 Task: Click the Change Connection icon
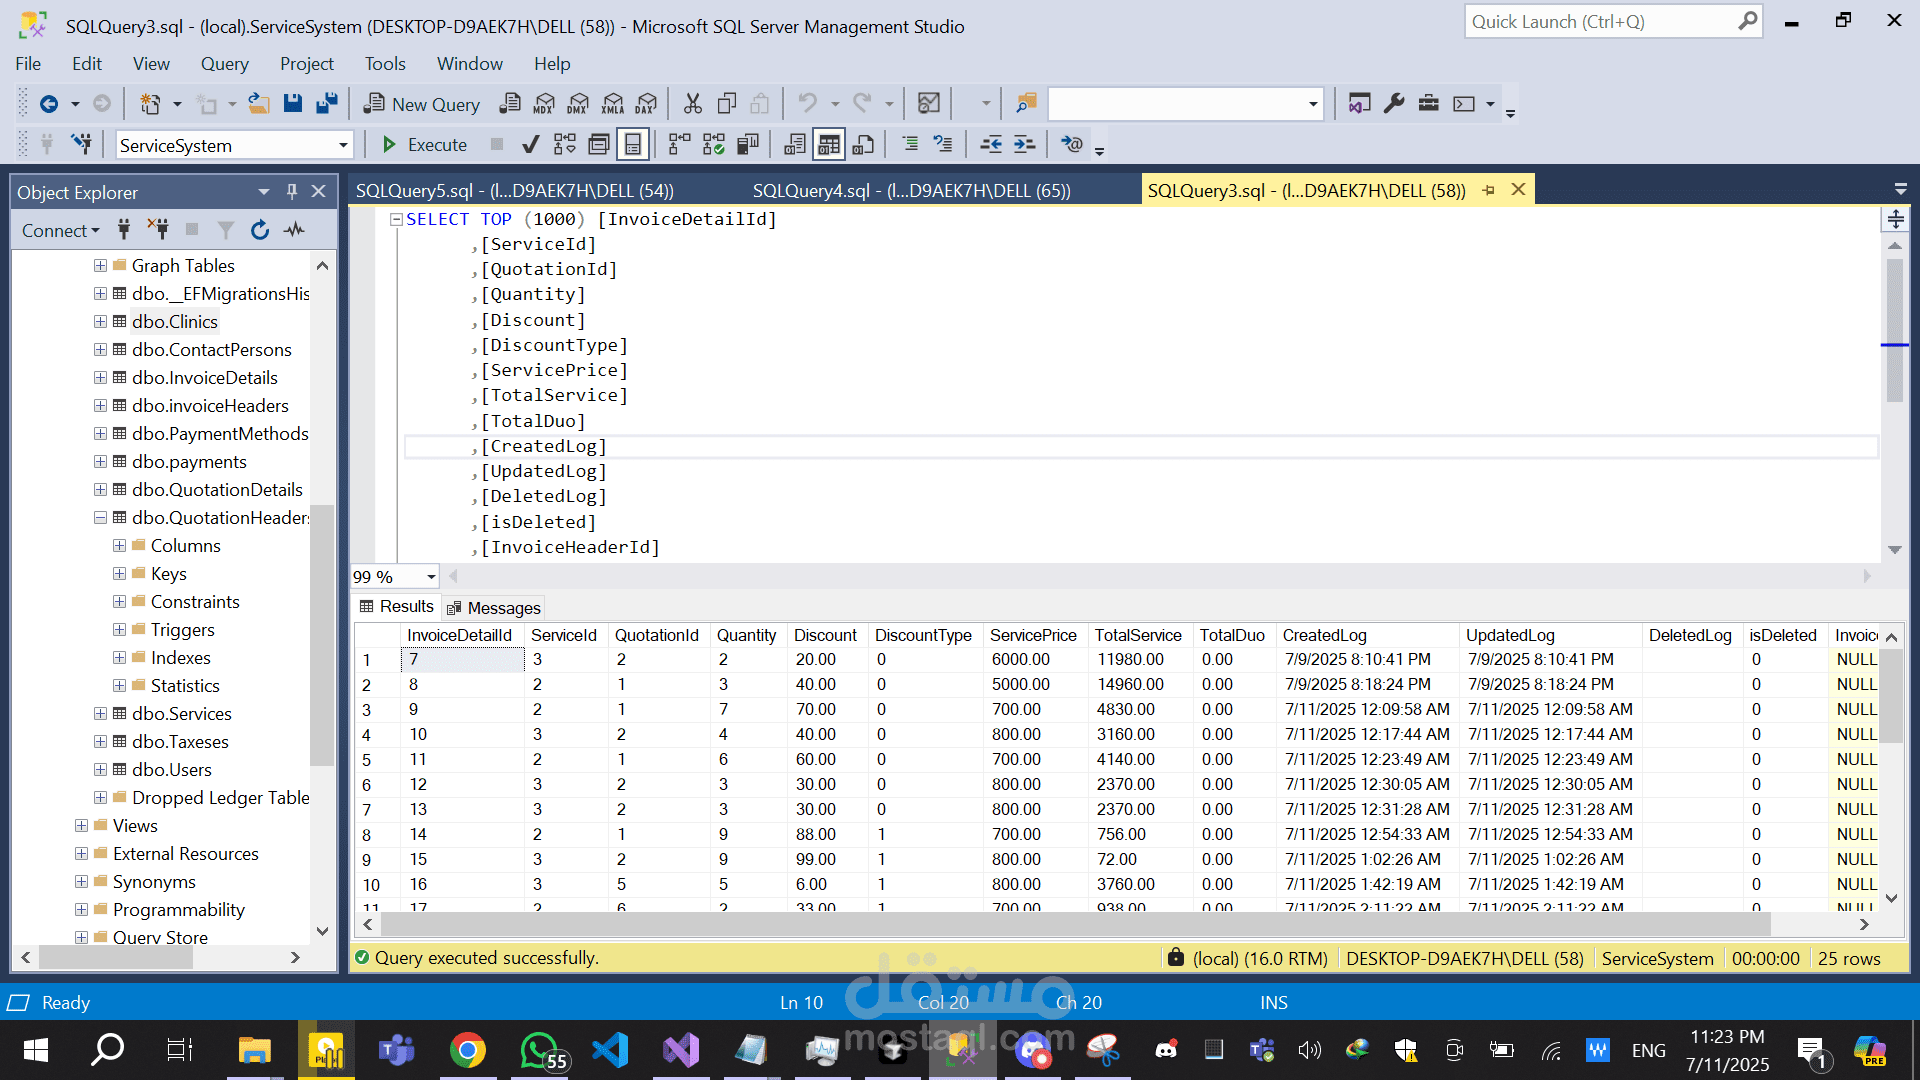coord(81,145)
